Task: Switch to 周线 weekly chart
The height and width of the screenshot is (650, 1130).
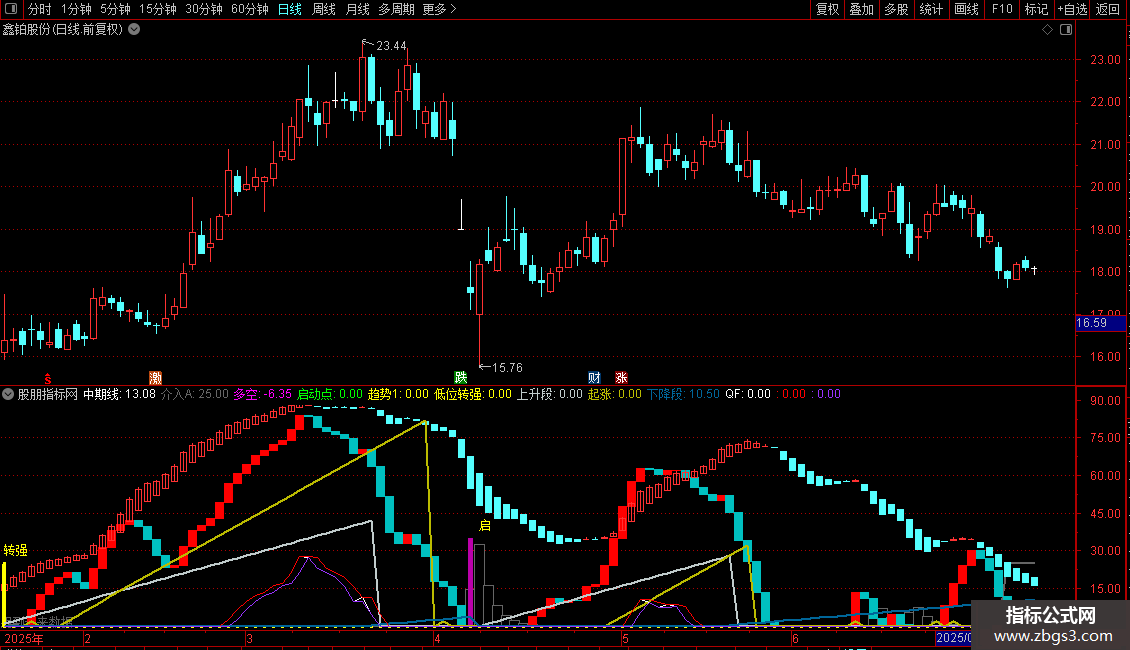Action: [324, 9]
